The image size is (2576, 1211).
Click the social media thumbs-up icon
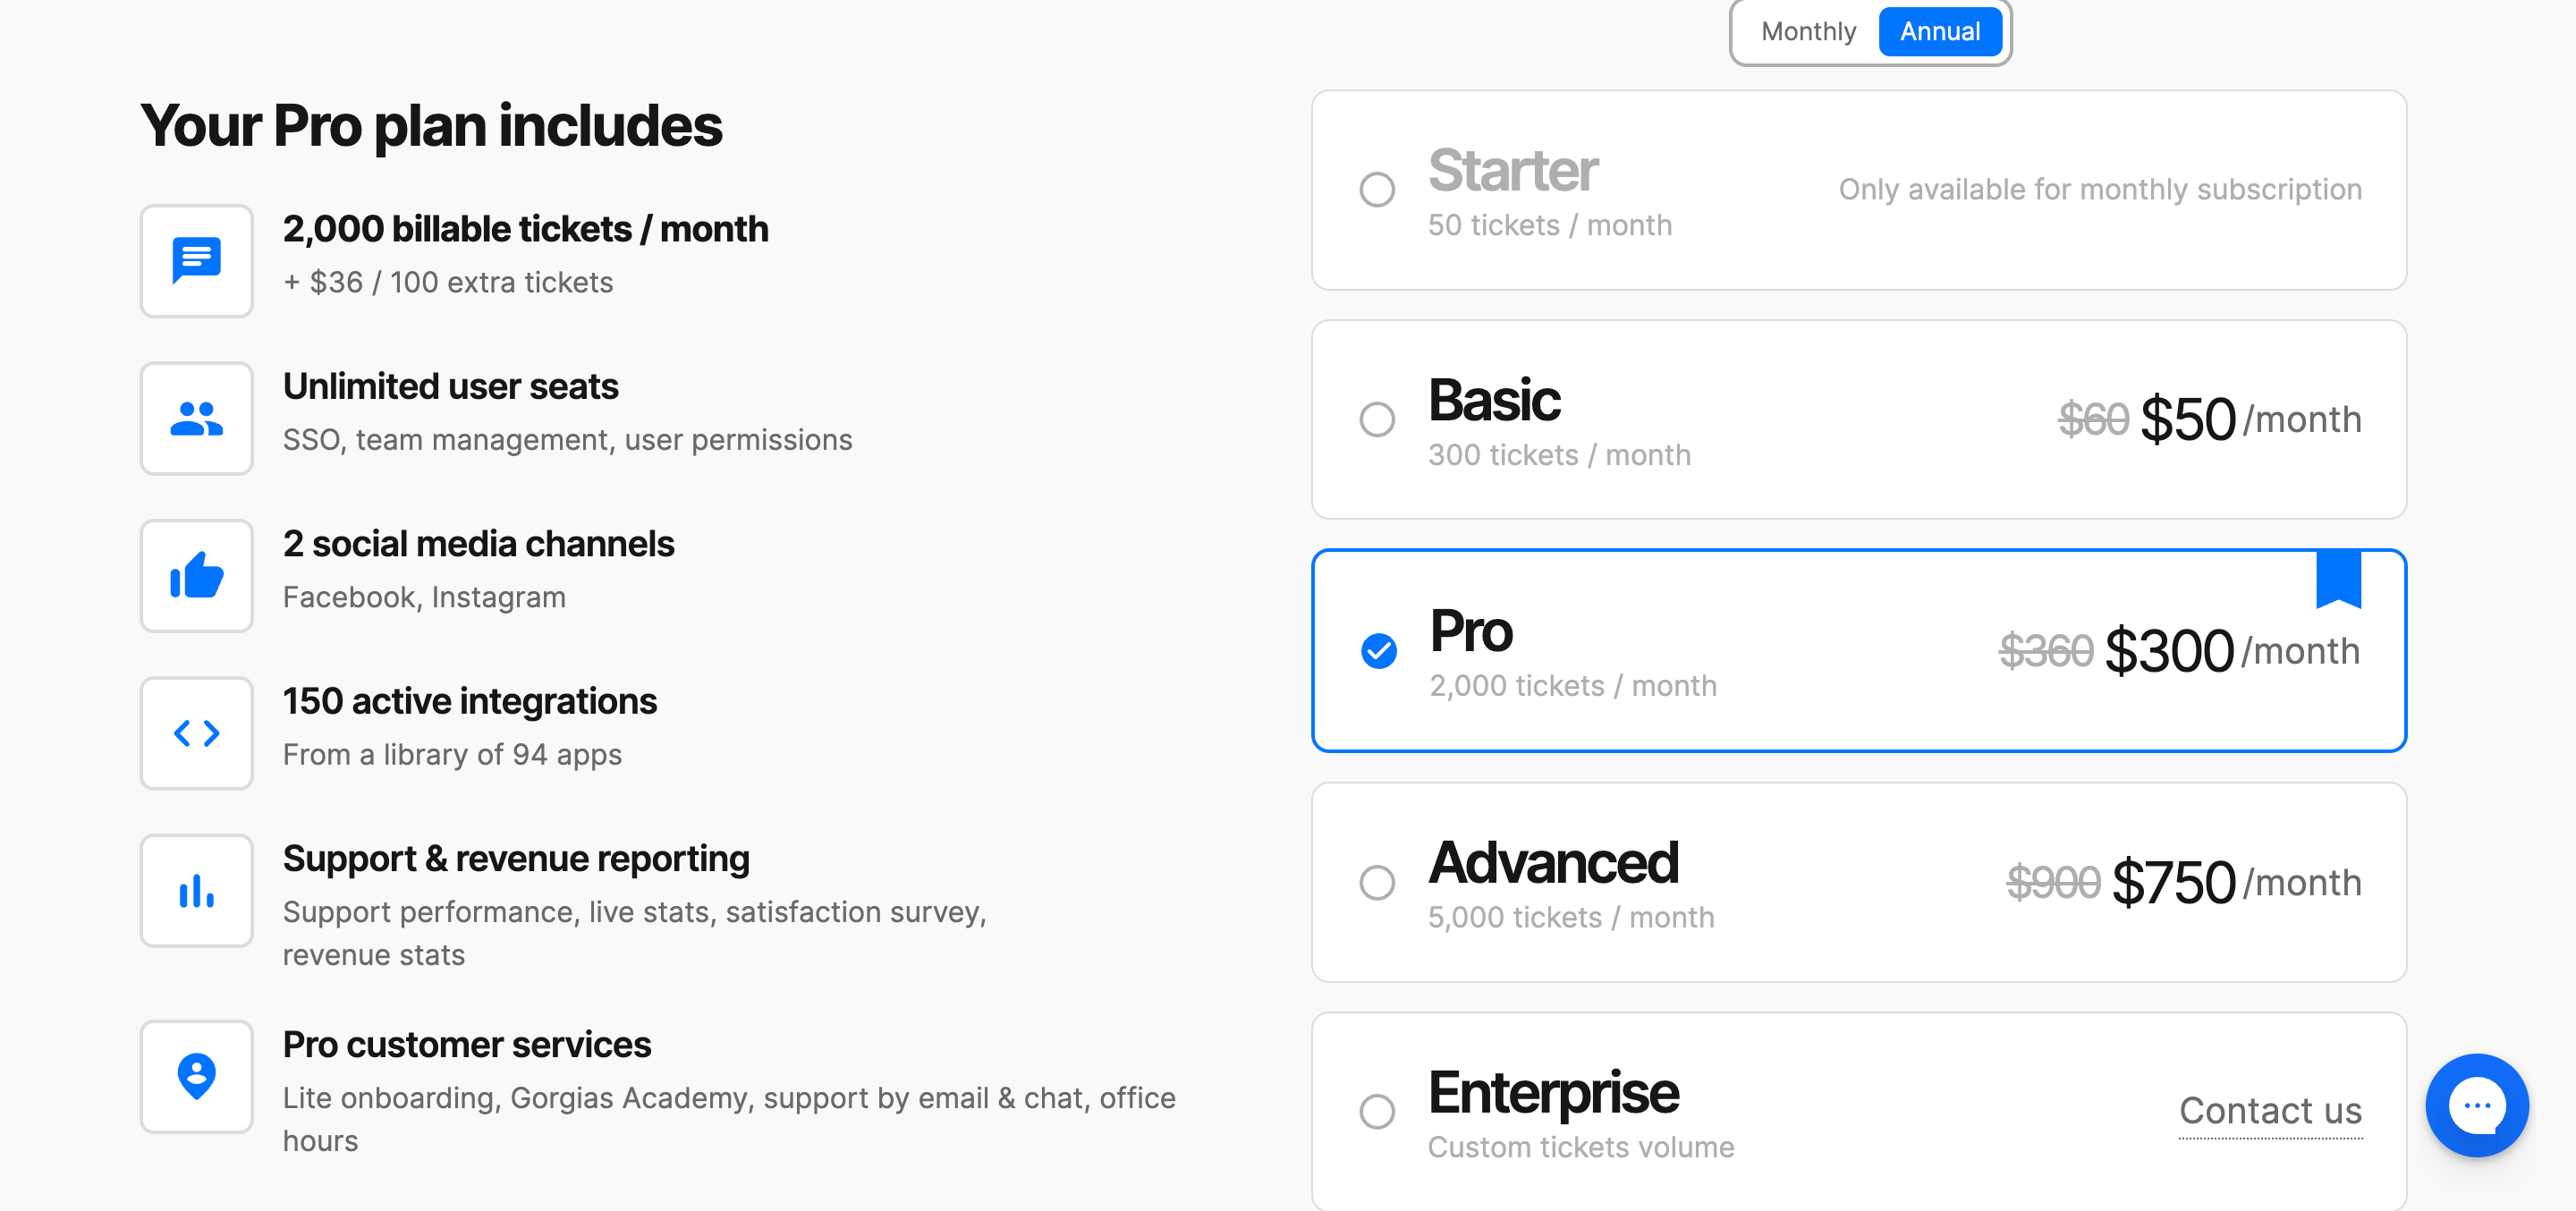tap(196, 576)
